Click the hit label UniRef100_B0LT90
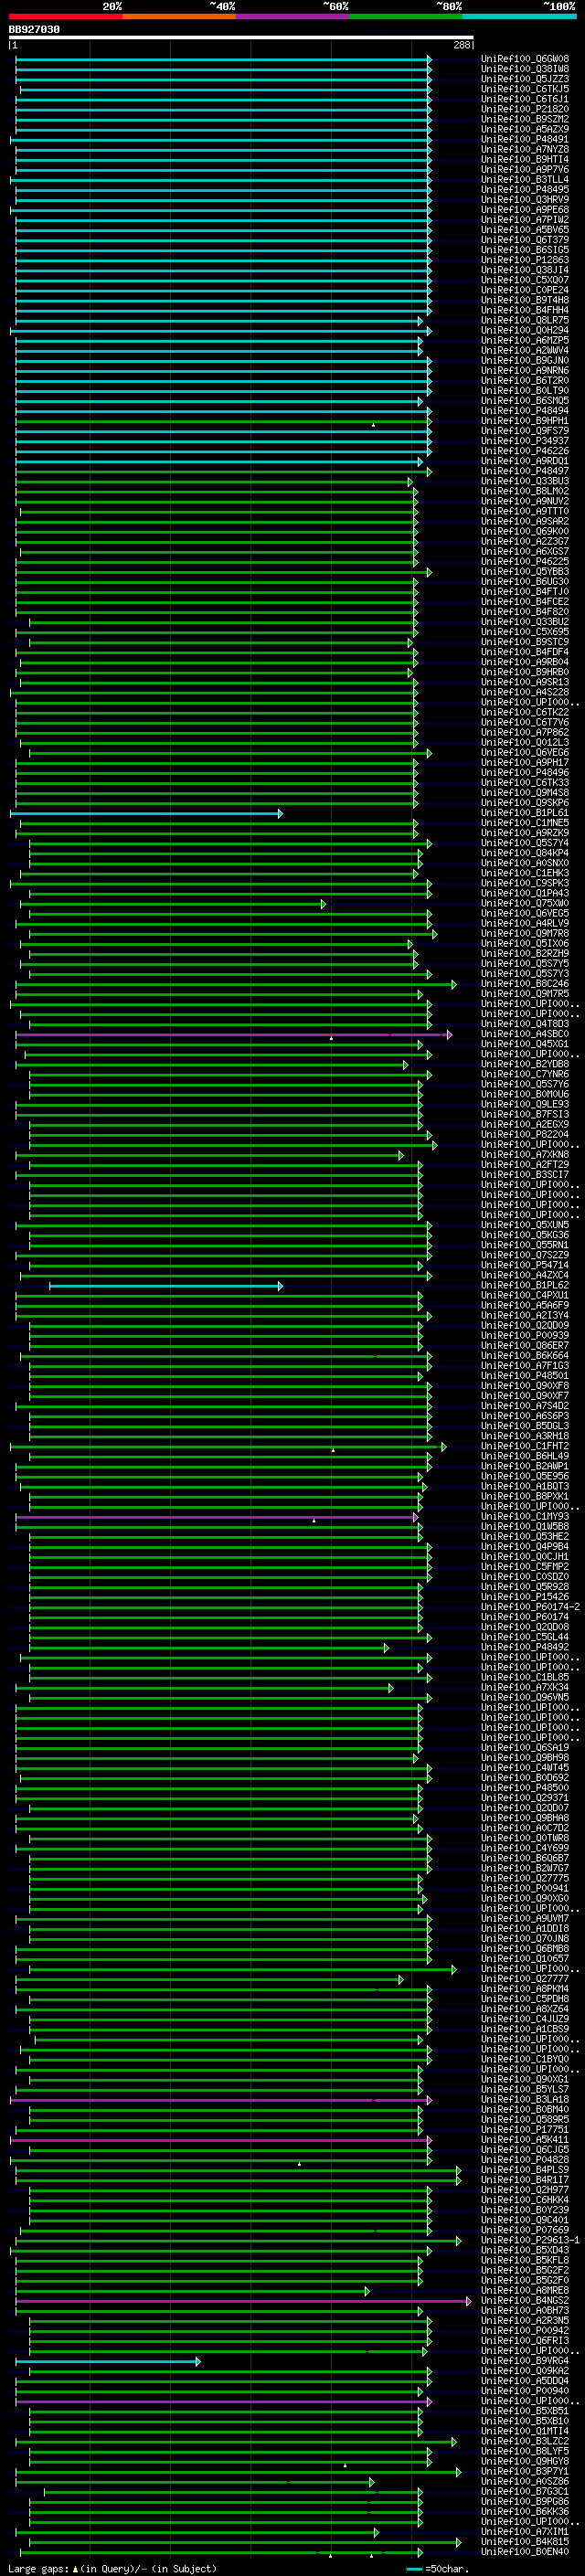The image size is (585, 2576). click(525, 391)
